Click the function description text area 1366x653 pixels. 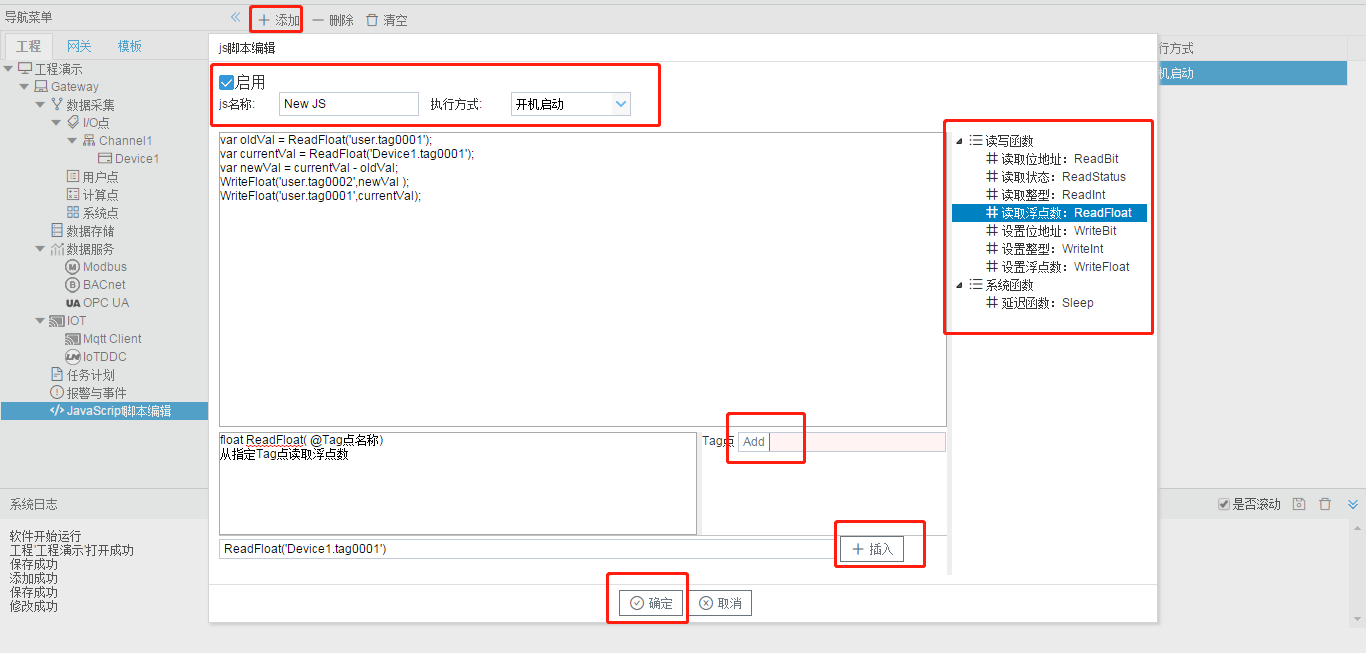(458, 483)
